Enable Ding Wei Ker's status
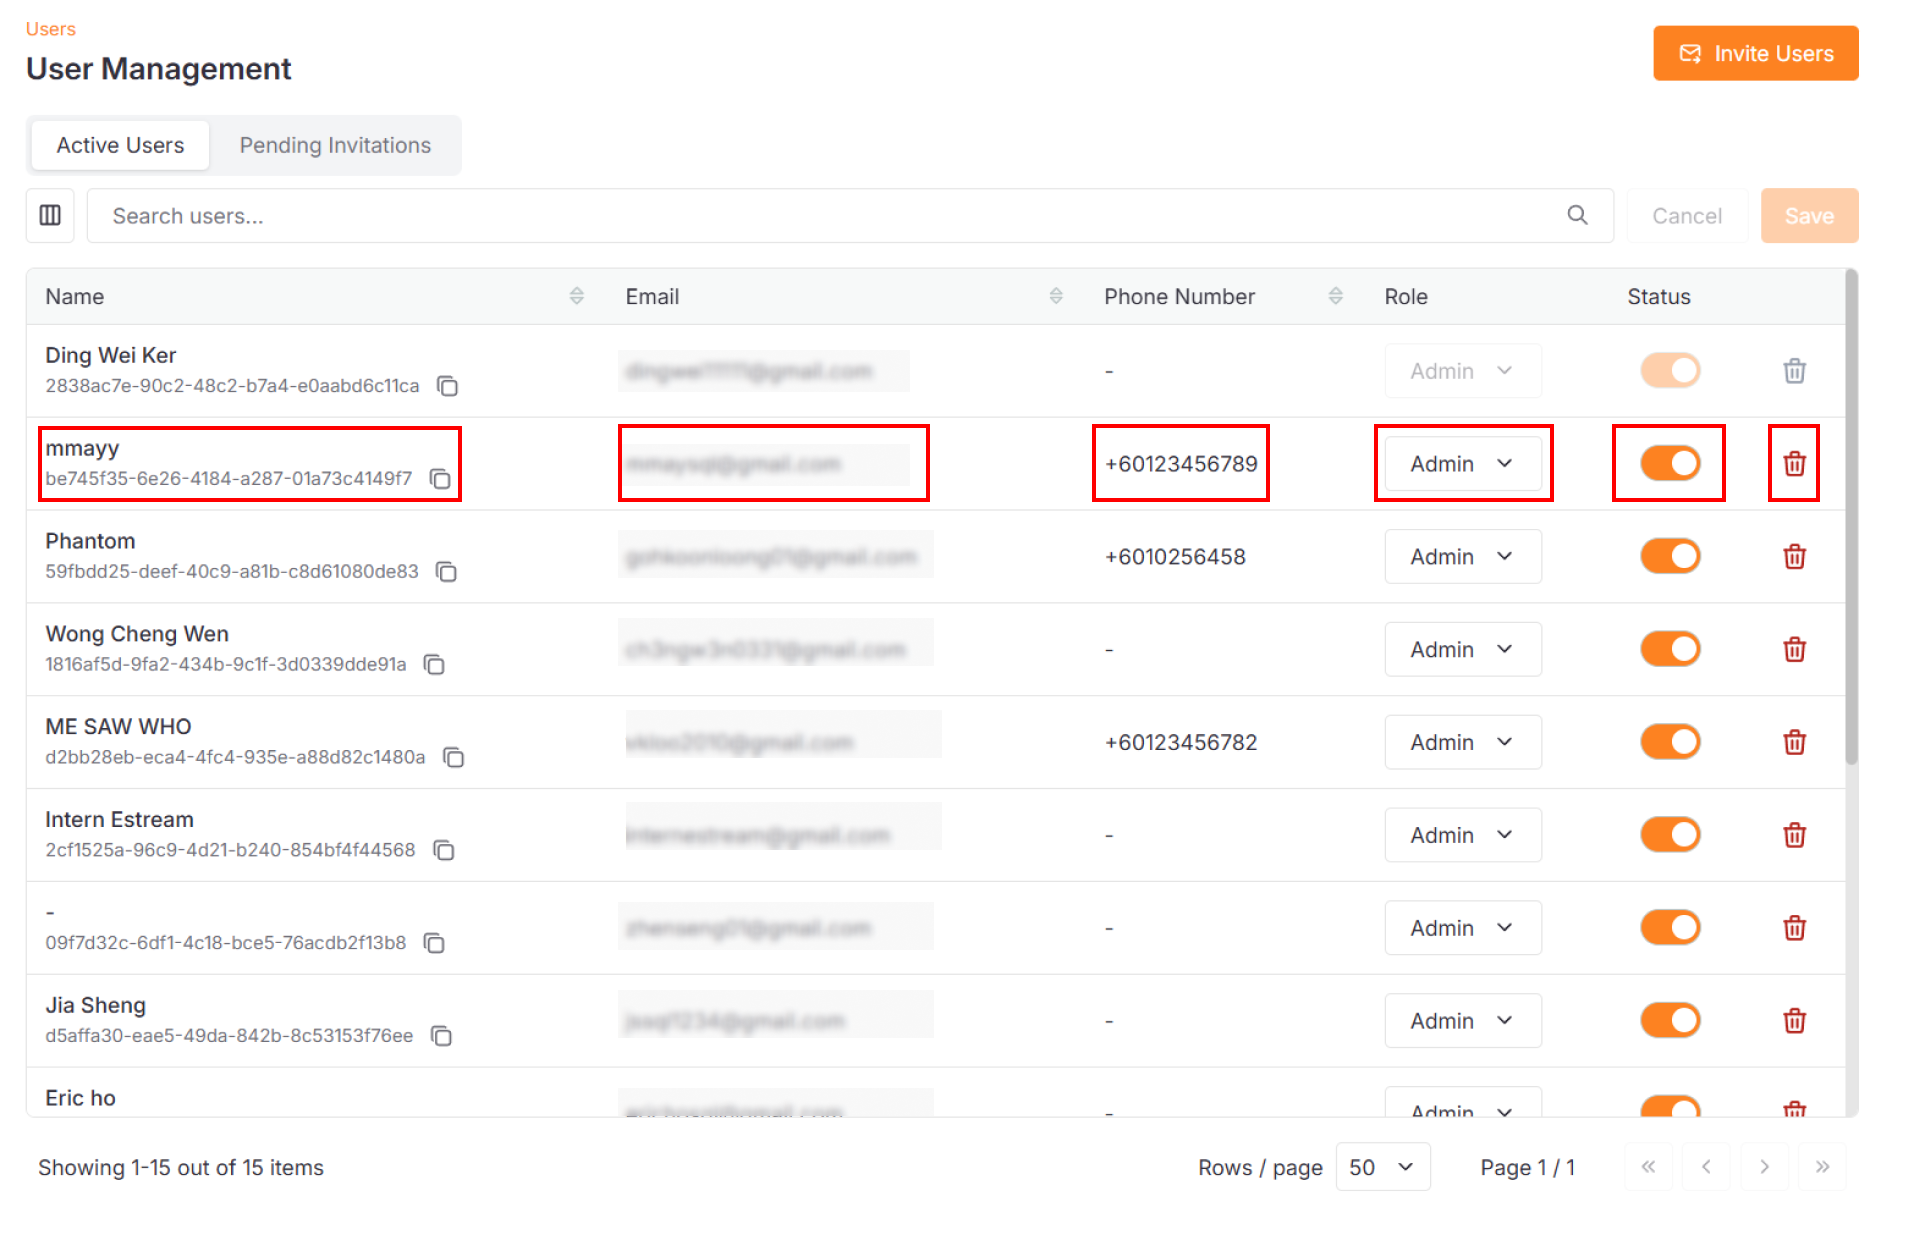Viewport: 1914px width, 1246px height. tap(1668, 370)
